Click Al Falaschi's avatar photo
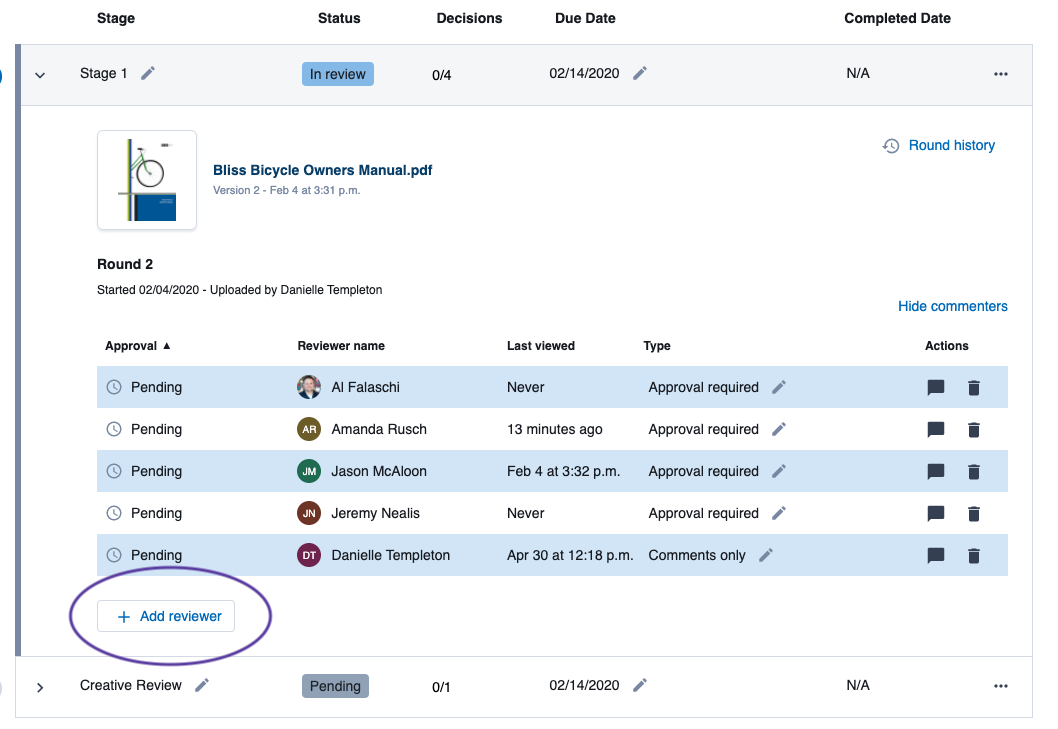The image size is (1058, 729). [x=309, y=387]
